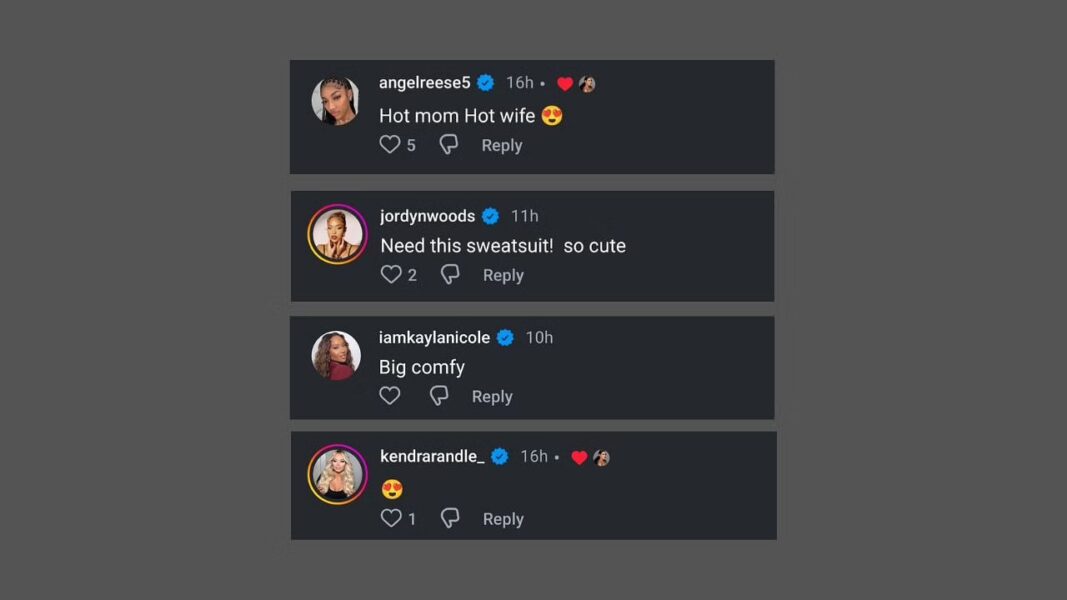This screenshot has width=1067, height=600.
Task: Click the 16h timestamp on kendrarandle_'s comment
Action: [x=532, y=456]
